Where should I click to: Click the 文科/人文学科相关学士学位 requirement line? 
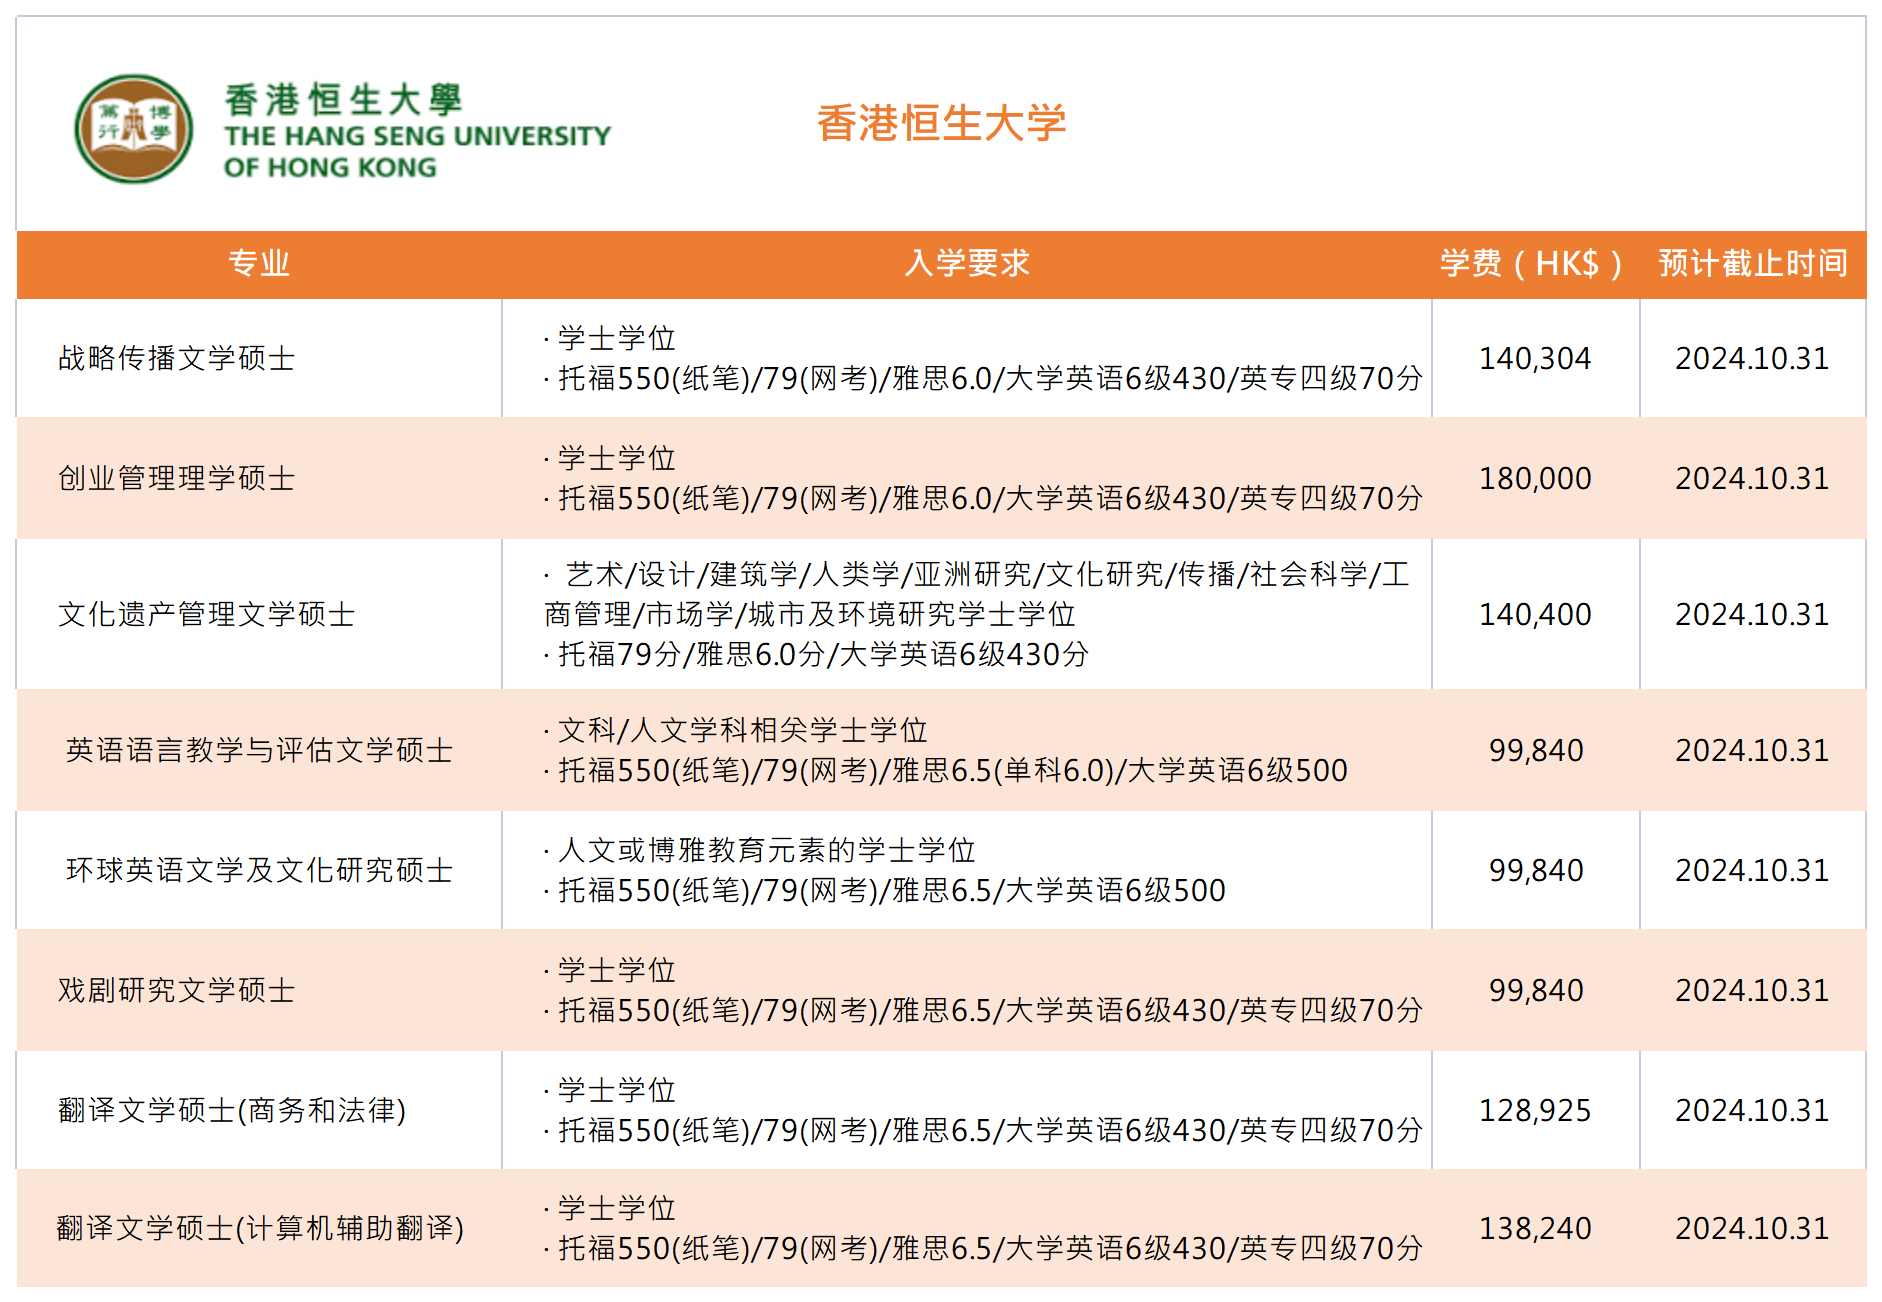(x=736, y=730)
